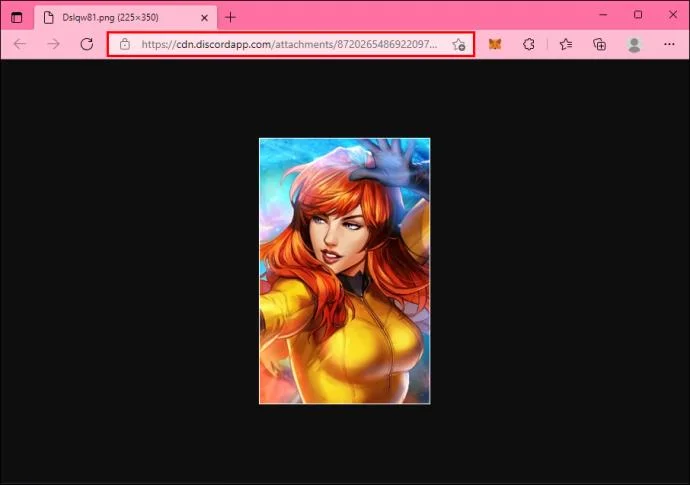Open a new tab with plus button
Image resolution: width=690 pixels, height=485 pixels.
pos(230,18)
